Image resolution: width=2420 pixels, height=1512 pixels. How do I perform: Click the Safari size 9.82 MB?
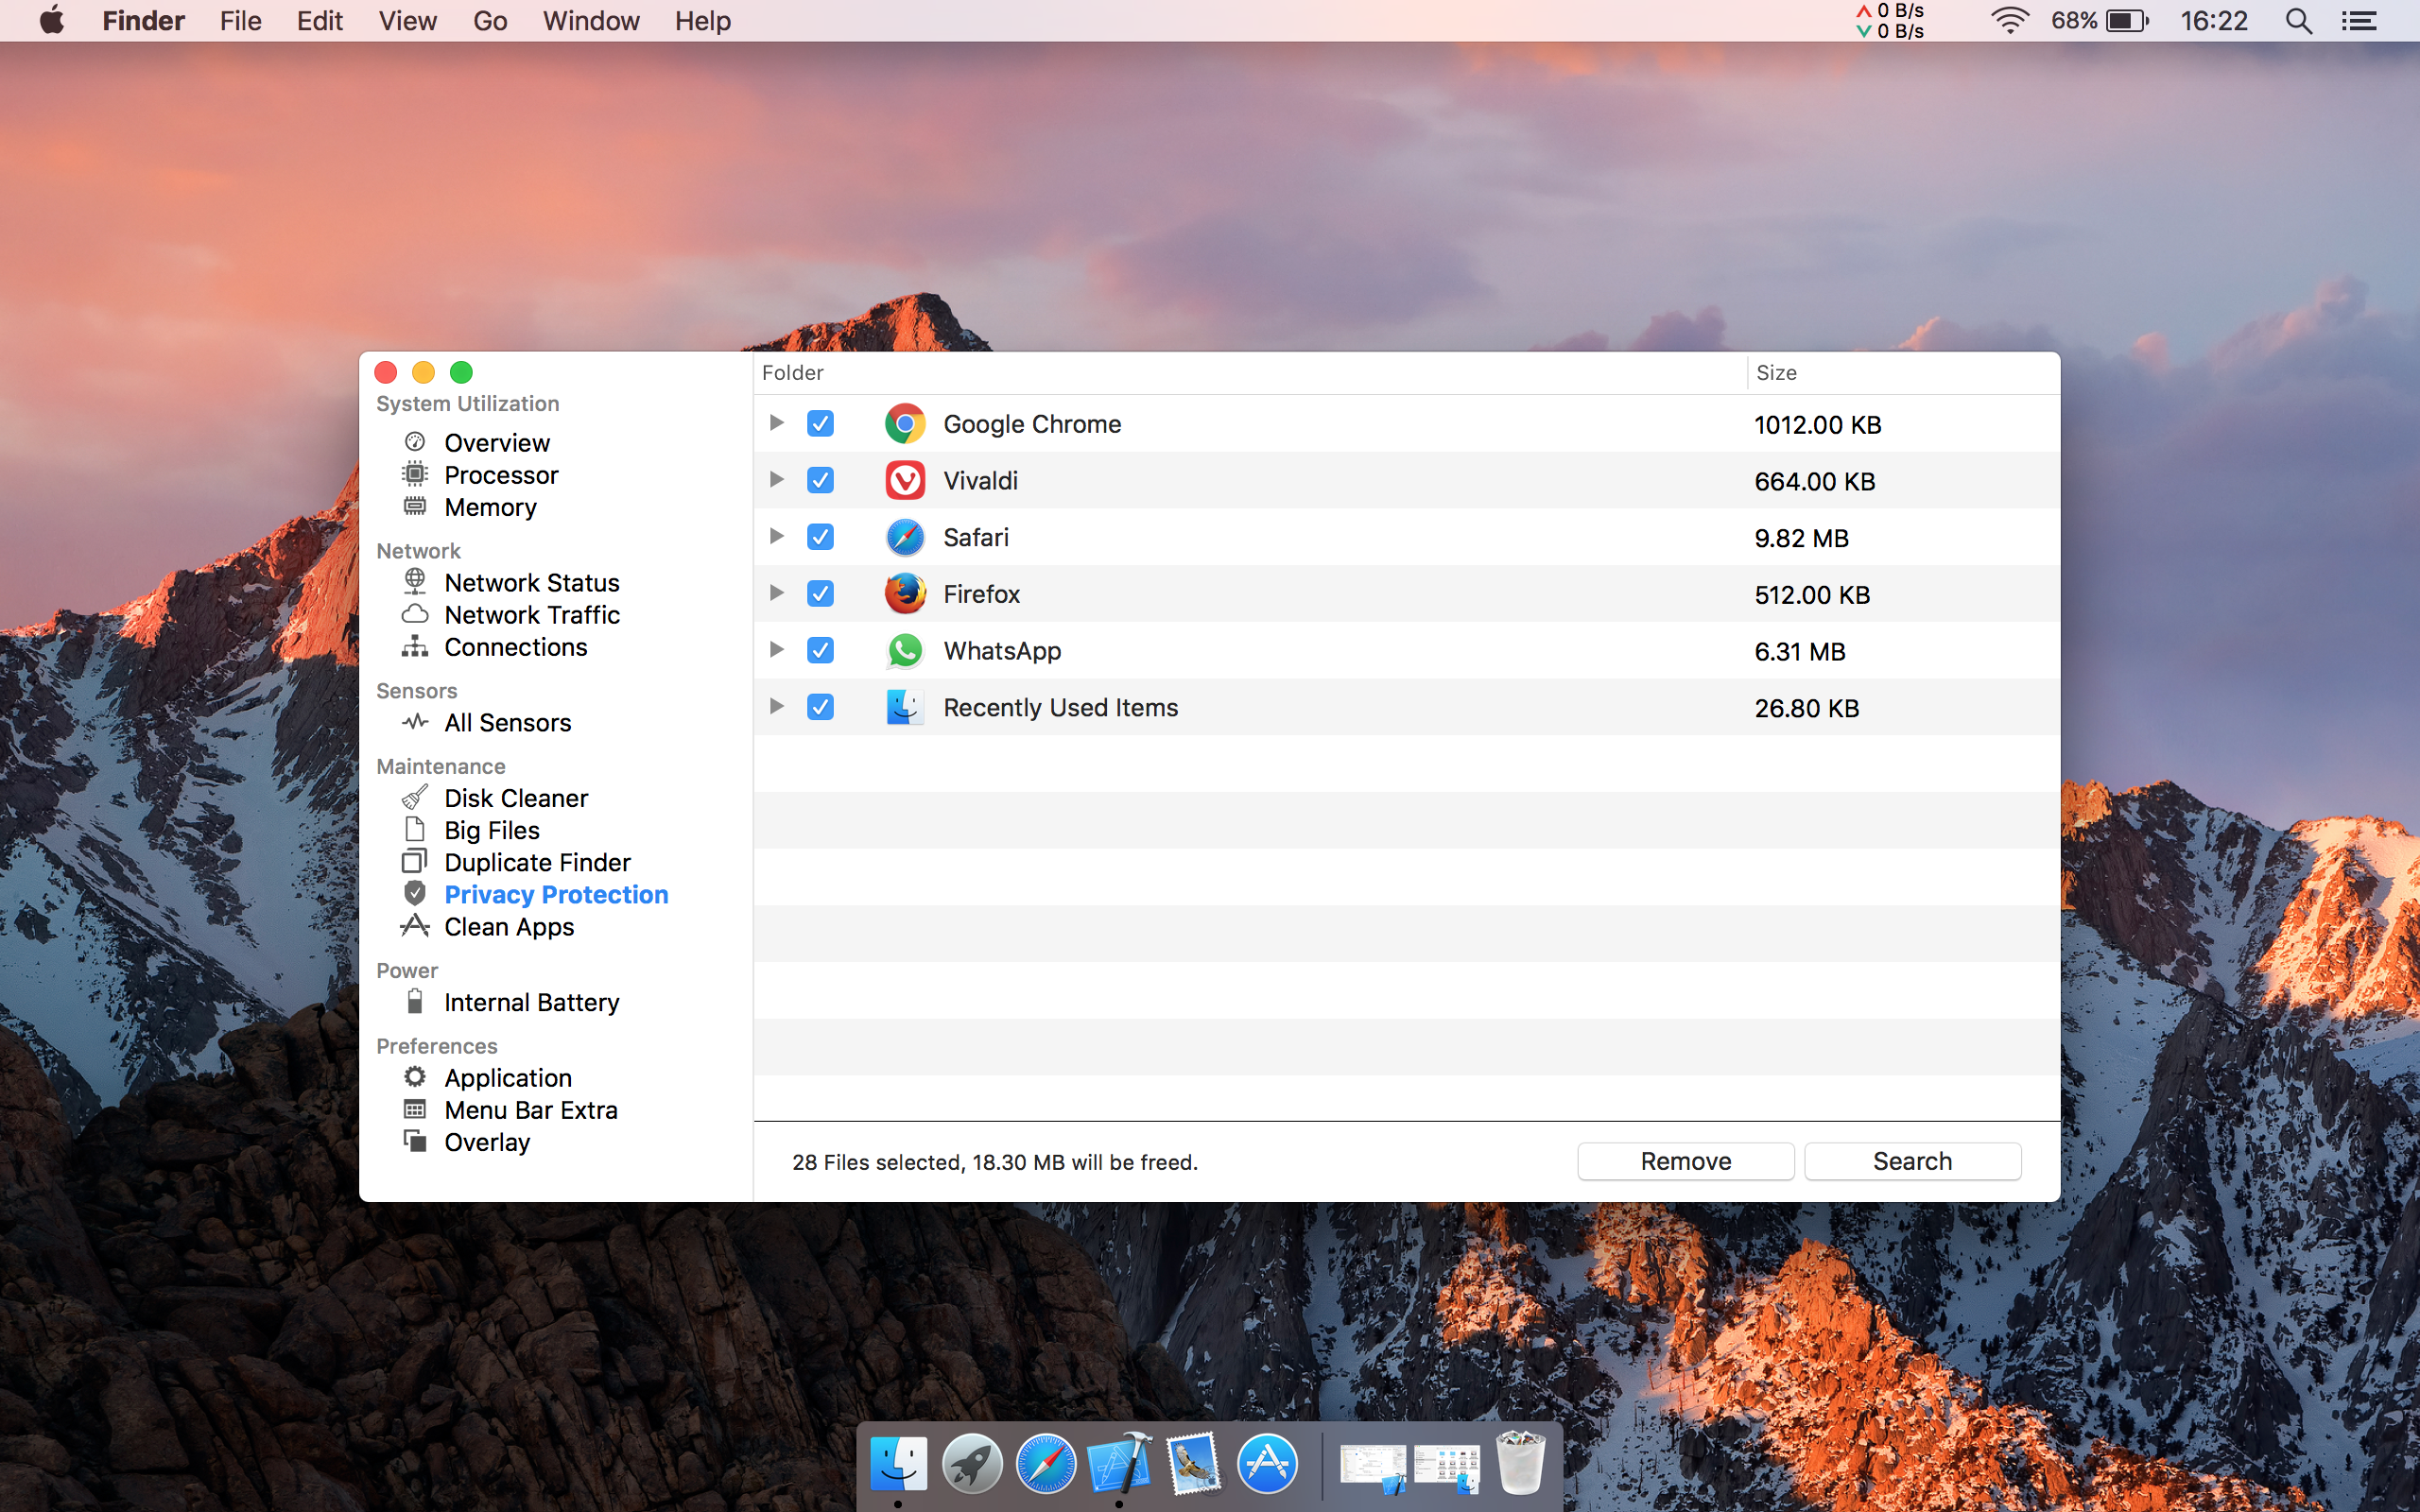[1801, 538]
